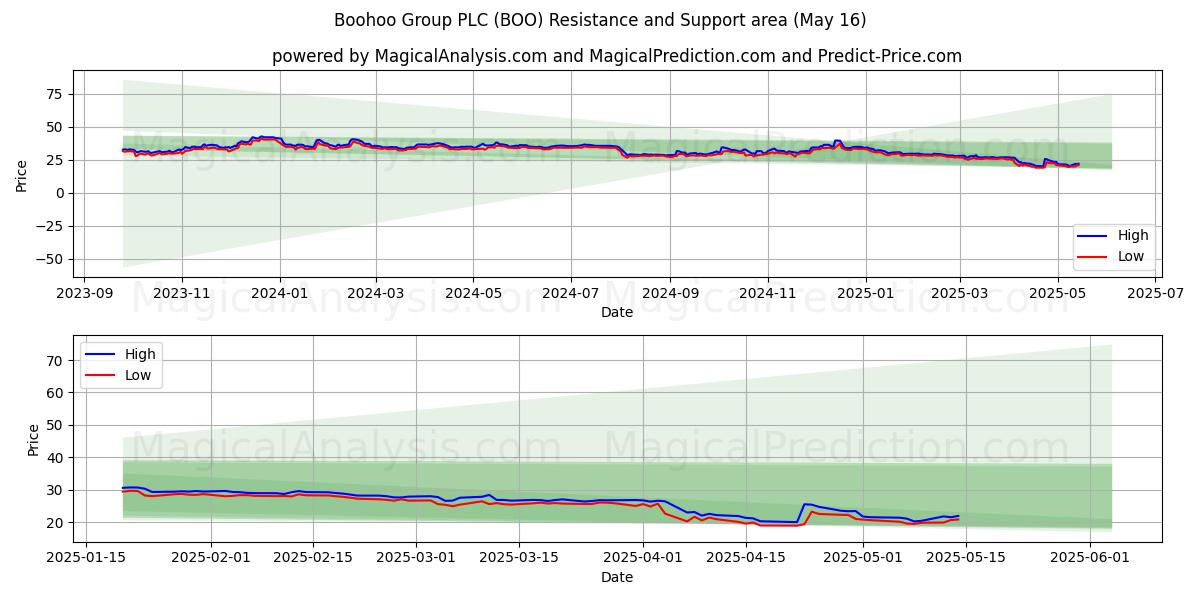Click the '−50' y-axis value on top chart
The width and height of the screenshot is (1200, 600).
(x=50, y=259)
